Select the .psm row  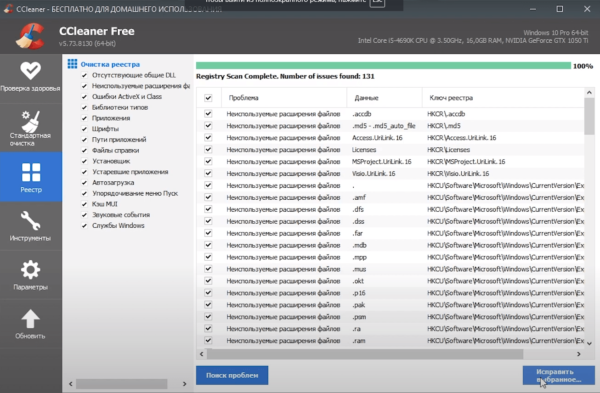point(390,317)
